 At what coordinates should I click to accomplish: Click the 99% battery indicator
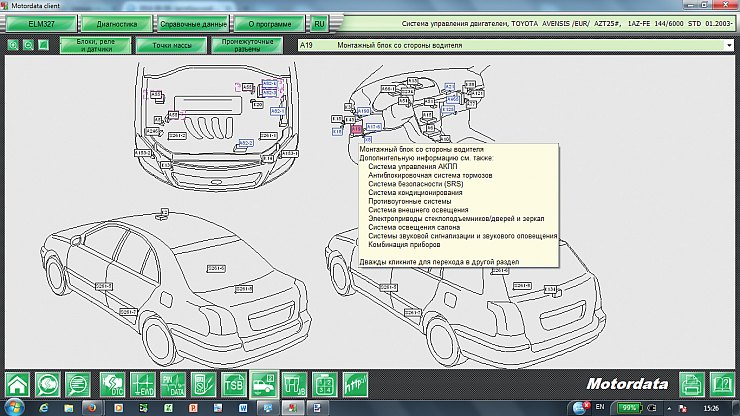tap(629, 408)
